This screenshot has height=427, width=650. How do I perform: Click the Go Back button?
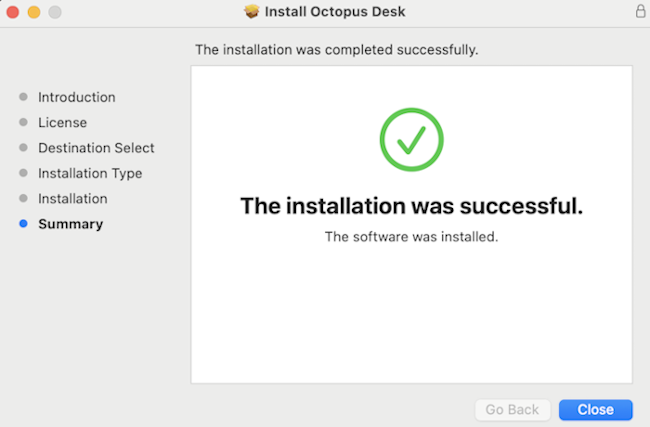pyautogui.click(x=512, y=410)
